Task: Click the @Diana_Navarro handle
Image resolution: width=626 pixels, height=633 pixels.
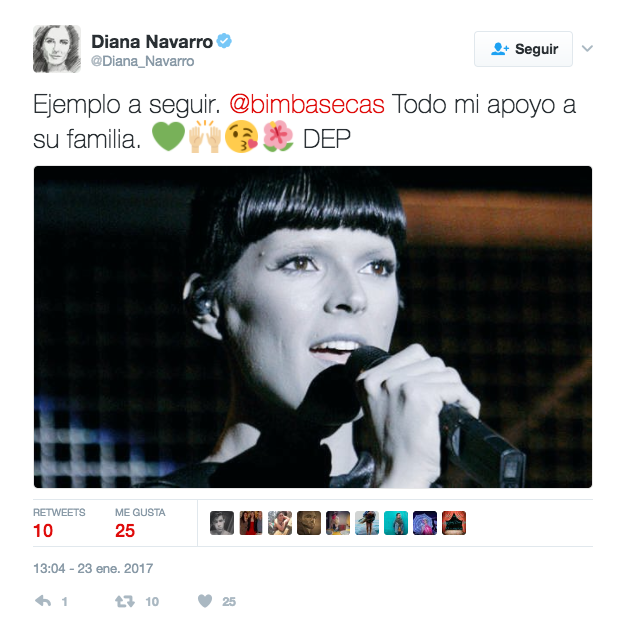Action: [142, 61]
